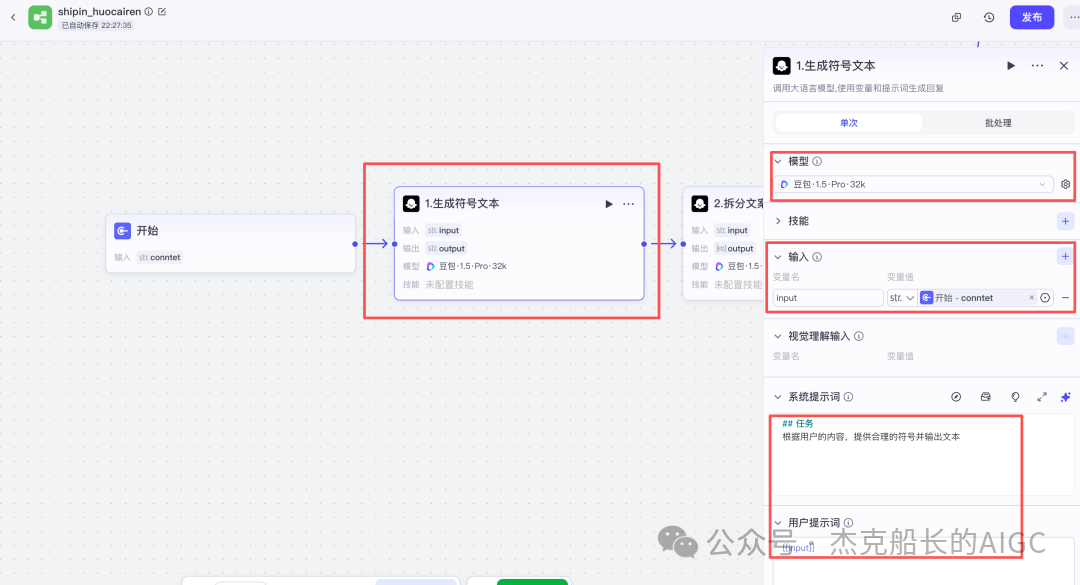The width and height of the screenshot is (1080, 585).
Task: Open the duplicate icon beside history
Action: coord(956,17)
